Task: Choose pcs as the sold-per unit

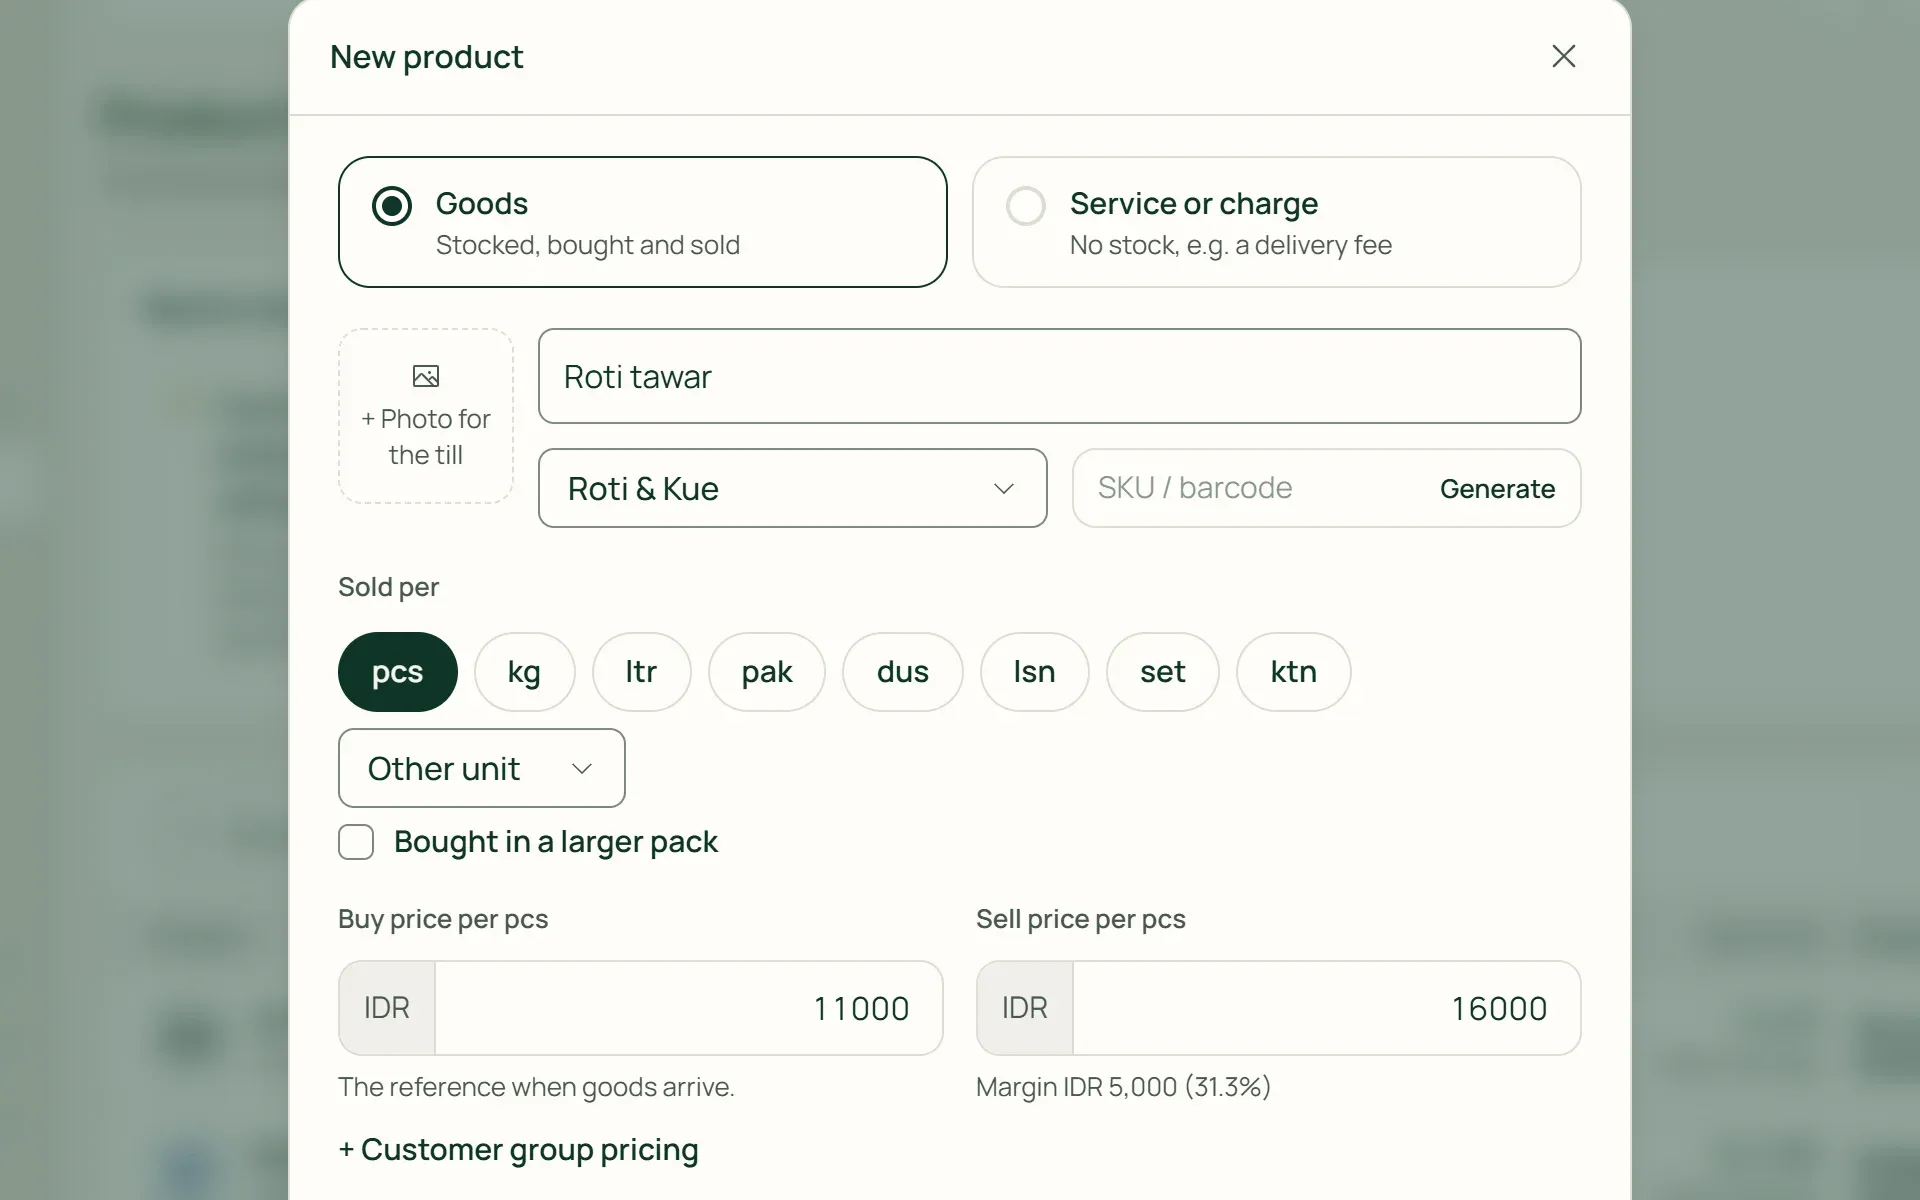Action: (398, 672)
